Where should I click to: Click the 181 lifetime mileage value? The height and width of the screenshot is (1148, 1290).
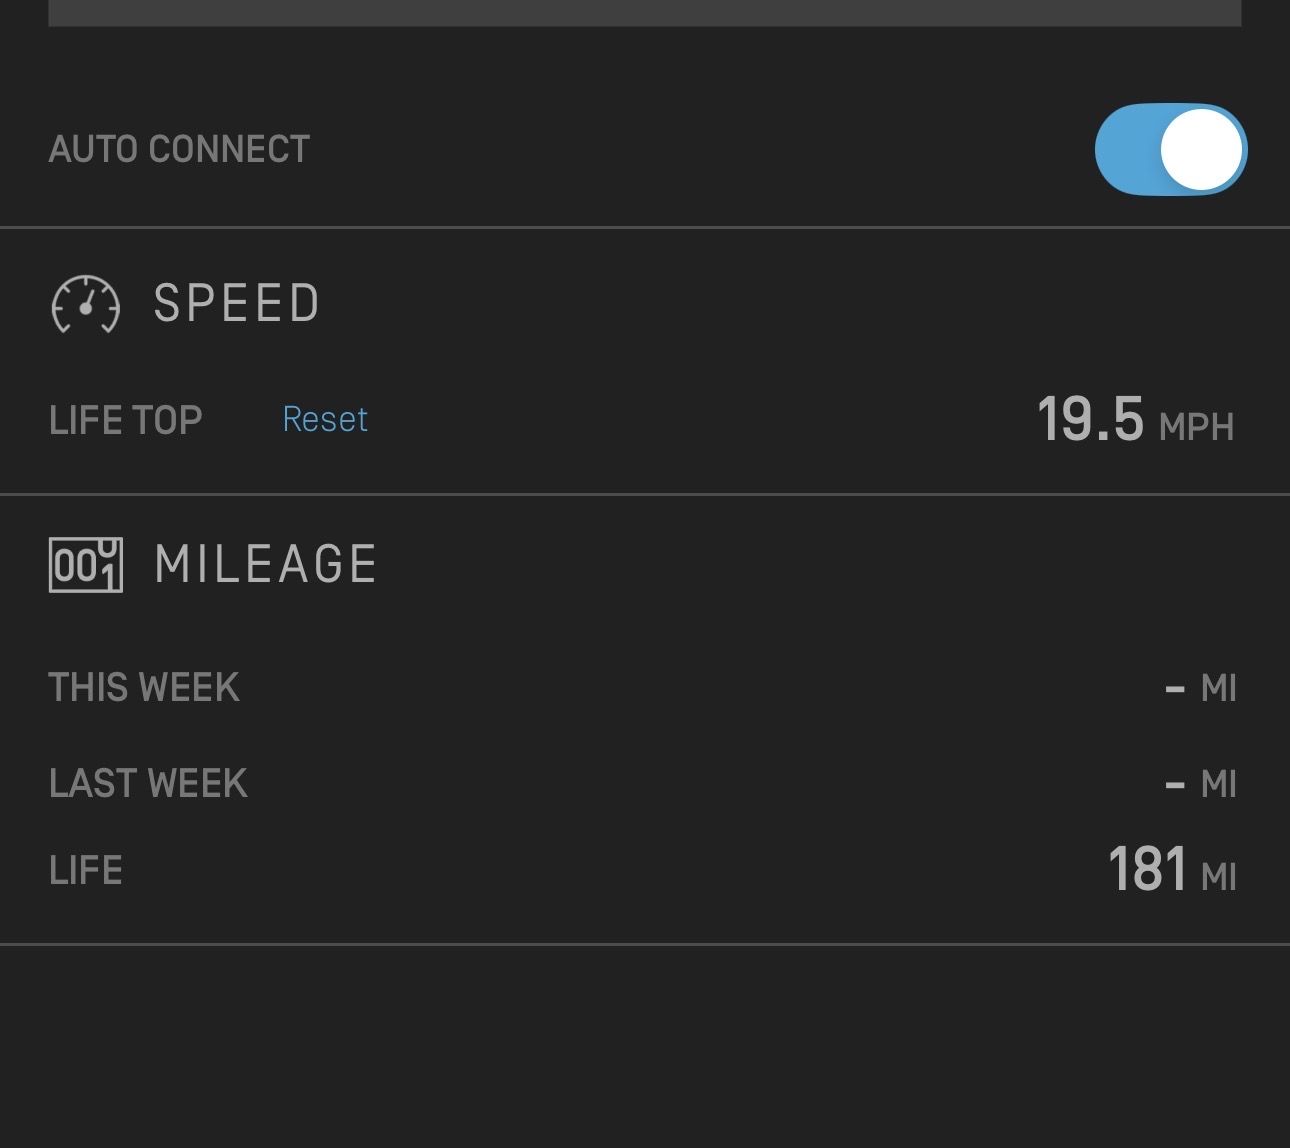[x=1147, y=869]
